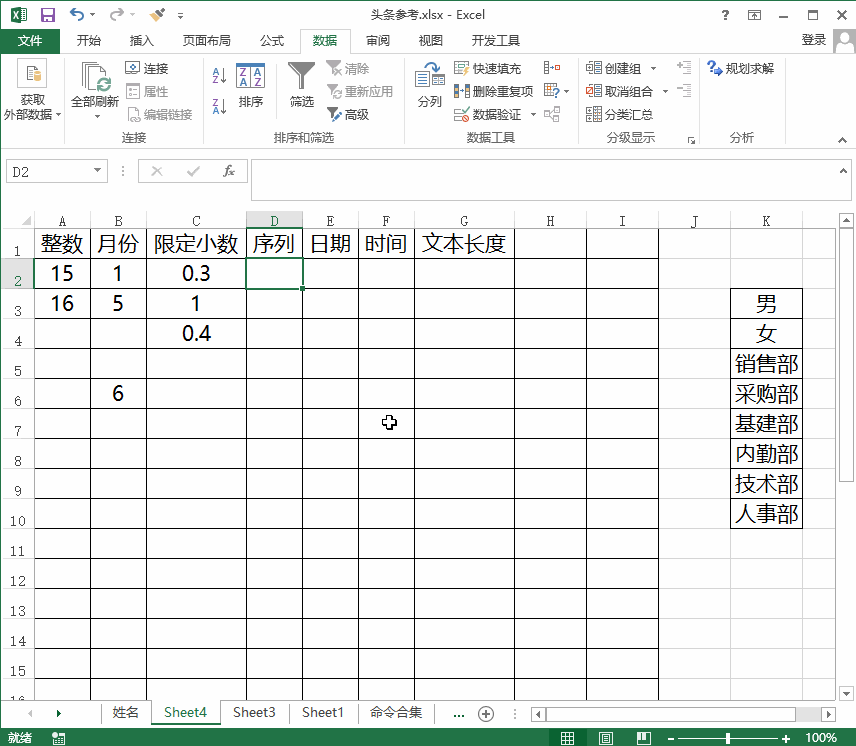Expand Ungroup (取消组合) dropdown arrow
This screenshot has width=856, height=746.
tap(665, 91)
